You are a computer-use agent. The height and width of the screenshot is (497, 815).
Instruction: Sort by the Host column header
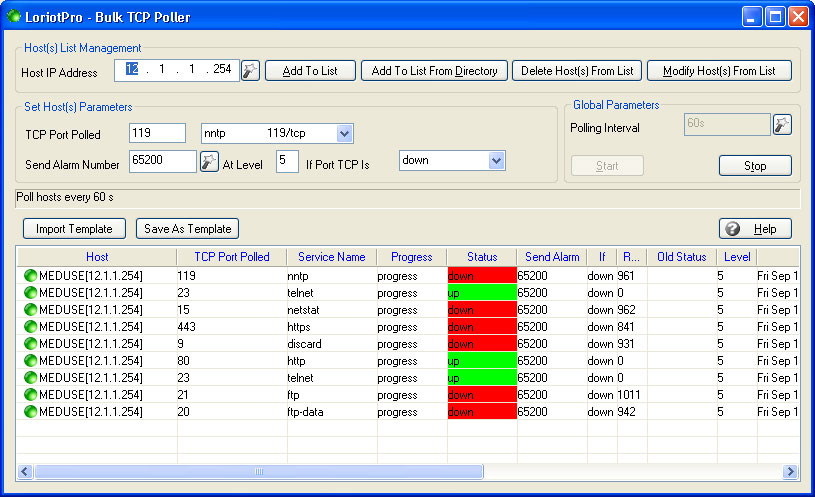(97, 257)
